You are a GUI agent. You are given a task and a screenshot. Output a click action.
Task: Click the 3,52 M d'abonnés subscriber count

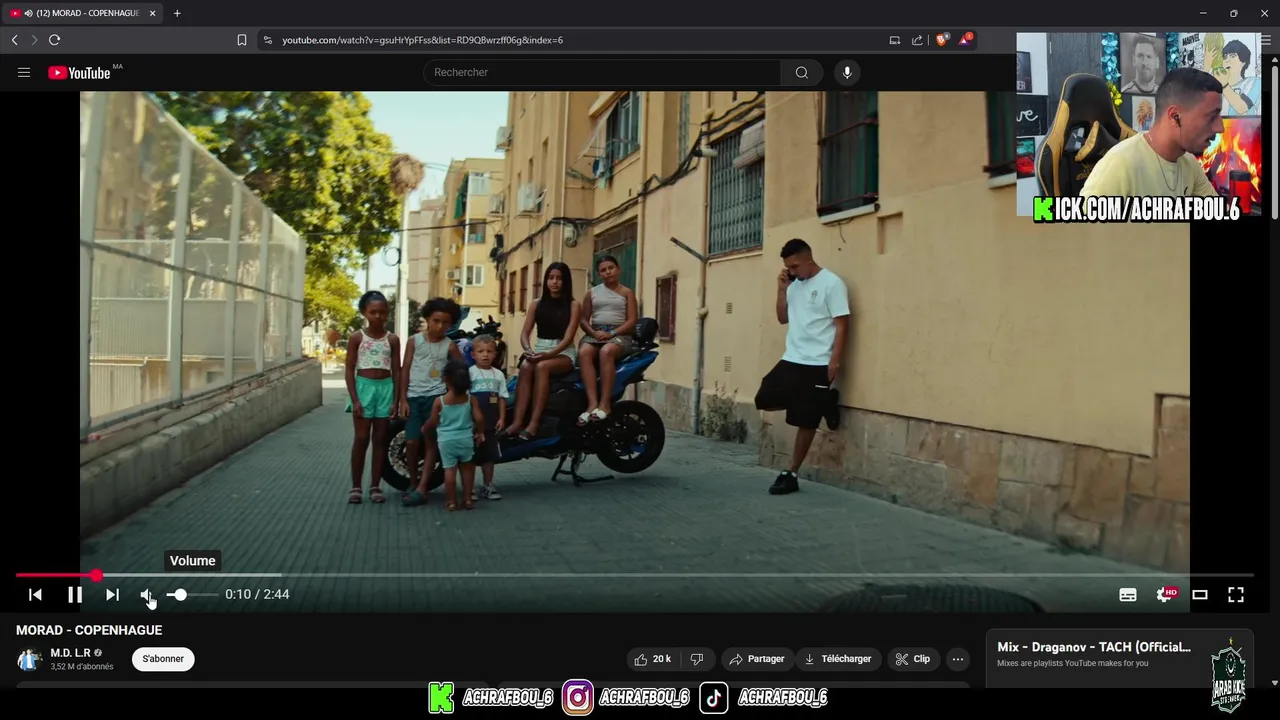(x=82, y=667)
